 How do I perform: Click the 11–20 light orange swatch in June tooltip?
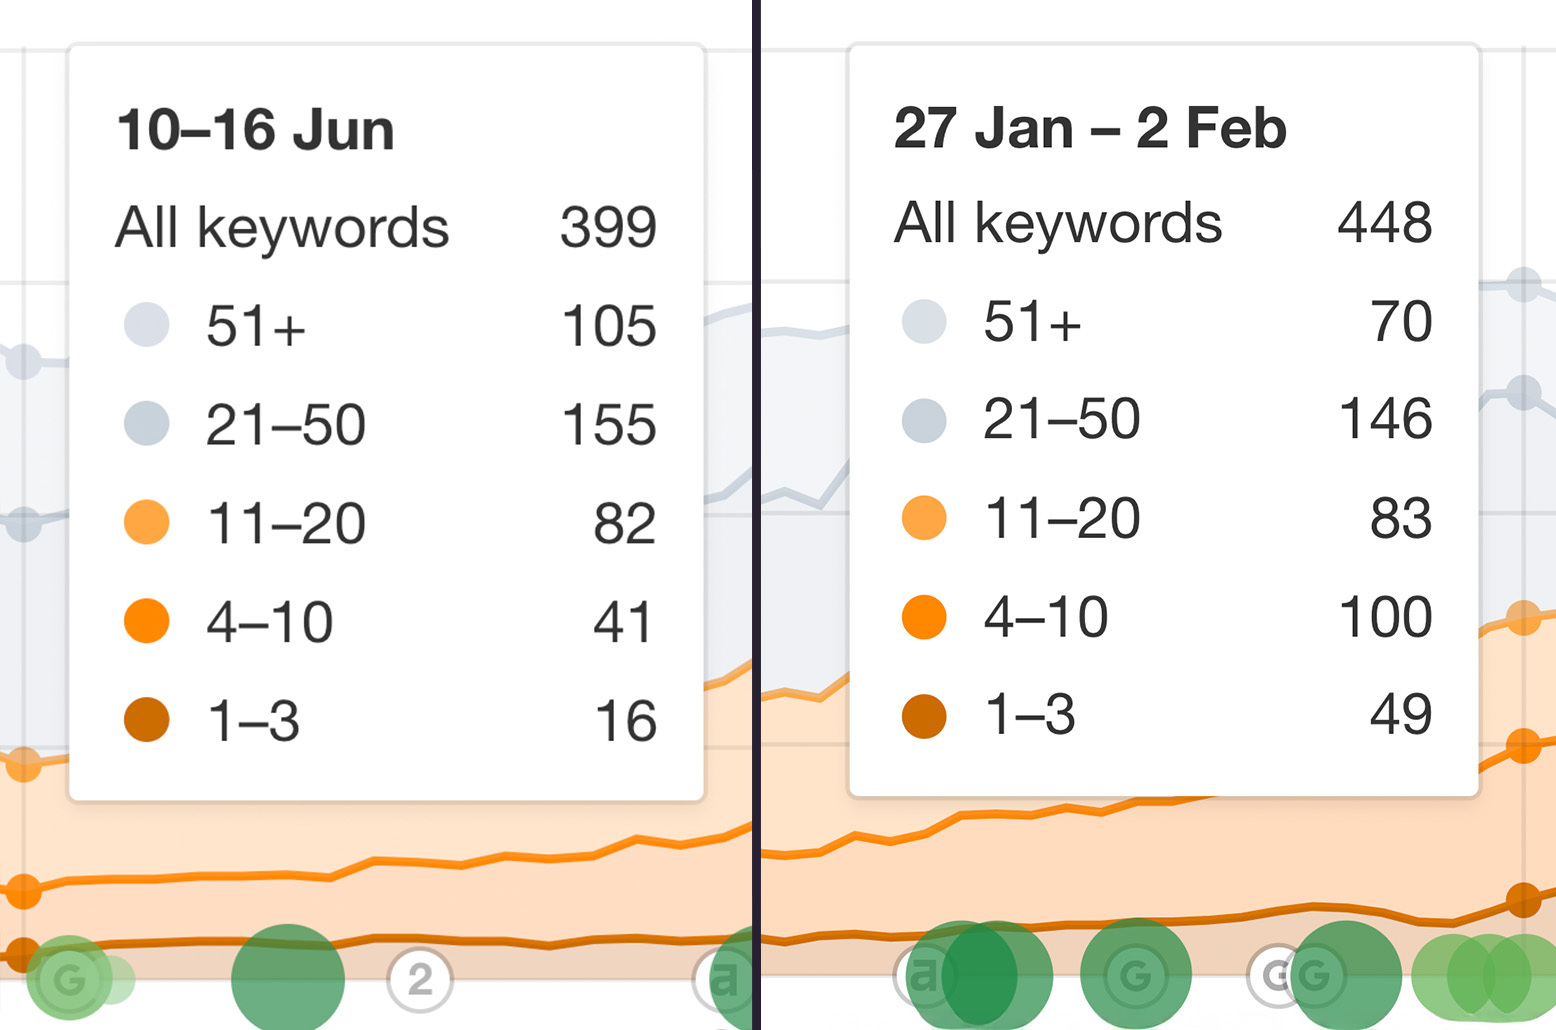point(147,522)
